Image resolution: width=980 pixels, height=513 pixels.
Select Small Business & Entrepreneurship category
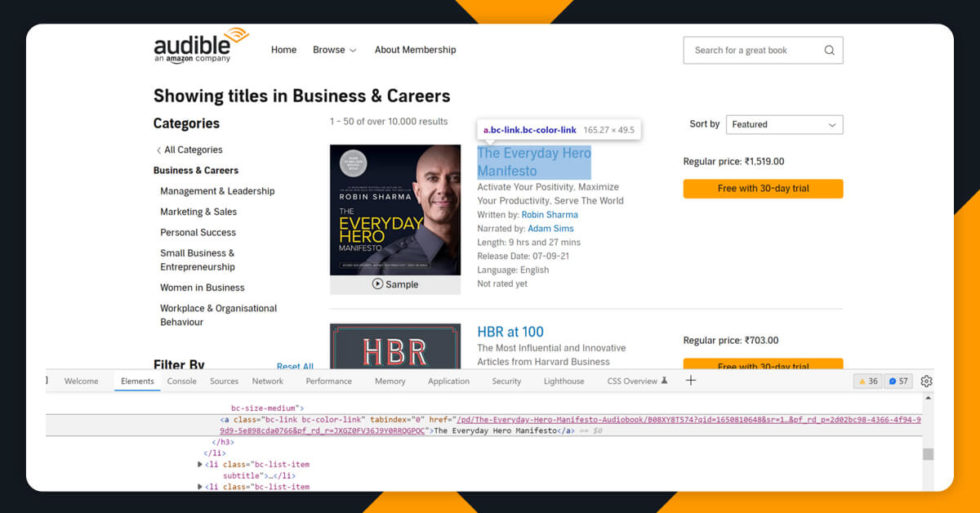(198, 260)
